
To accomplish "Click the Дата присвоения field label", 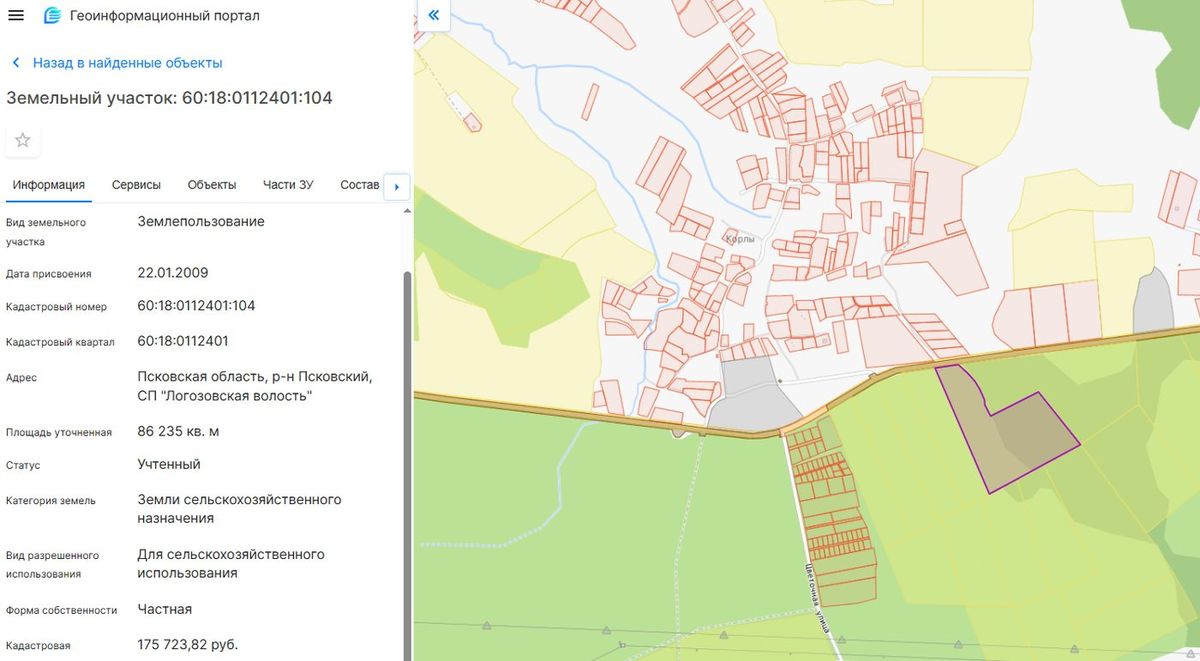I will 49,274.
